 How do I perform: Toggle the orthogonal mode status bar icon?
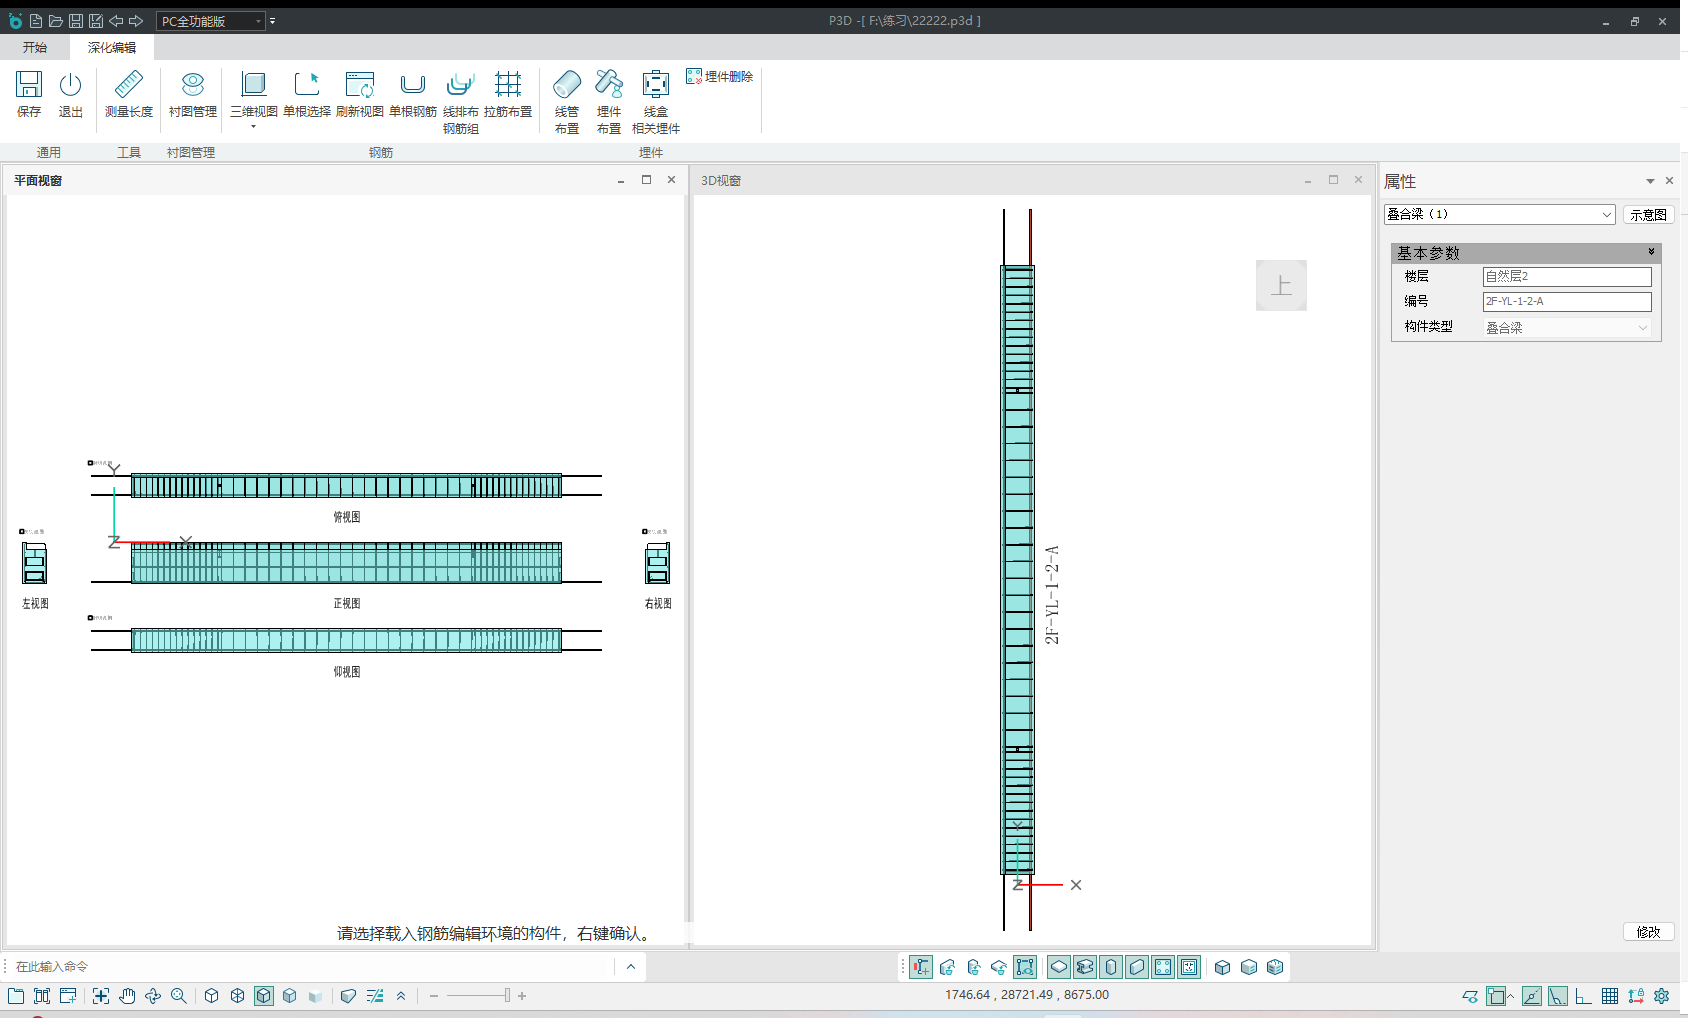click(x=1583, y=996)
